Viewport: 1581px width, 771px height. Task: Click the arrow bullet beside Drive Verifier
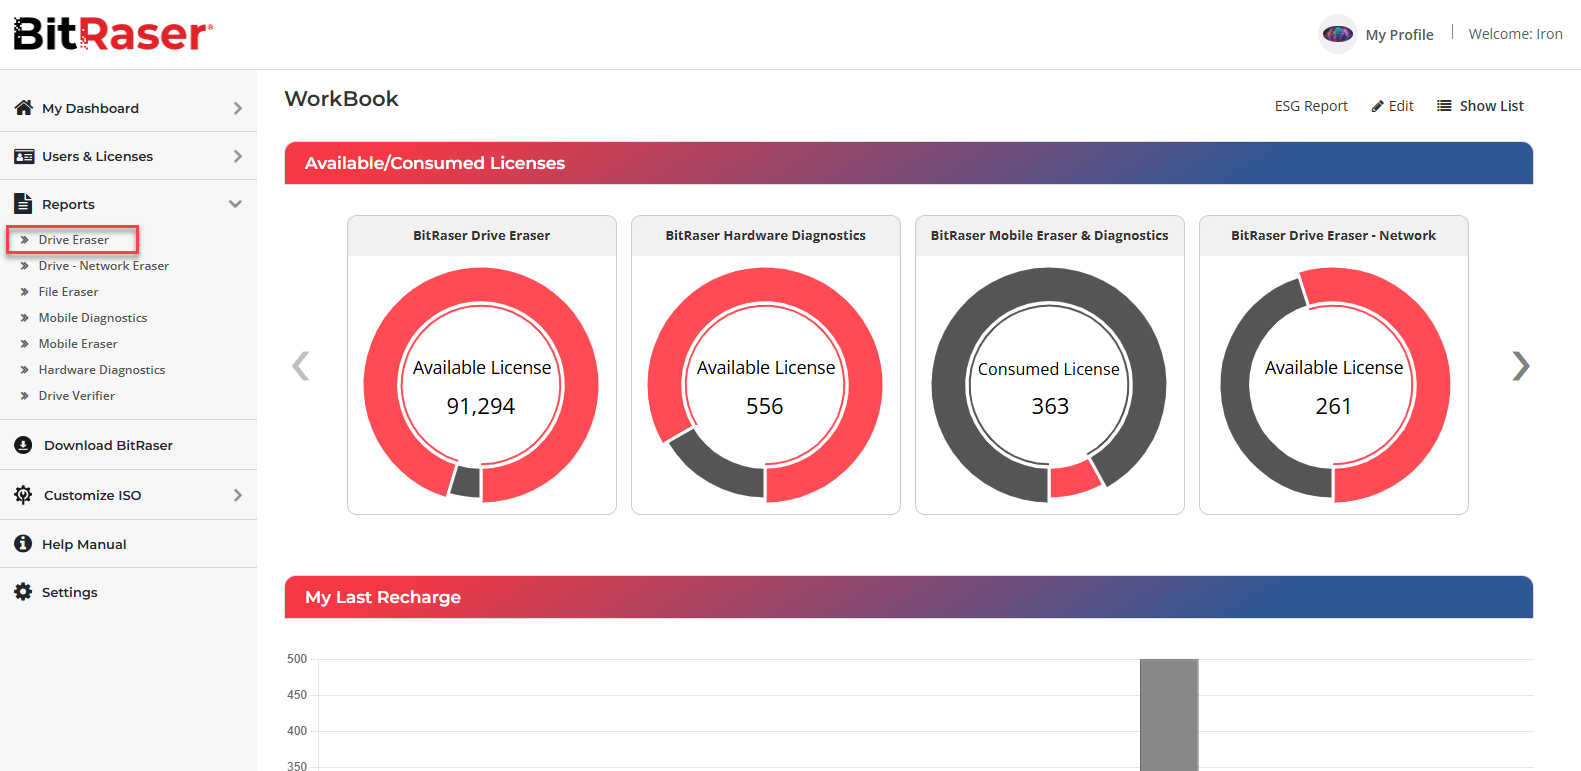point(24,396)
